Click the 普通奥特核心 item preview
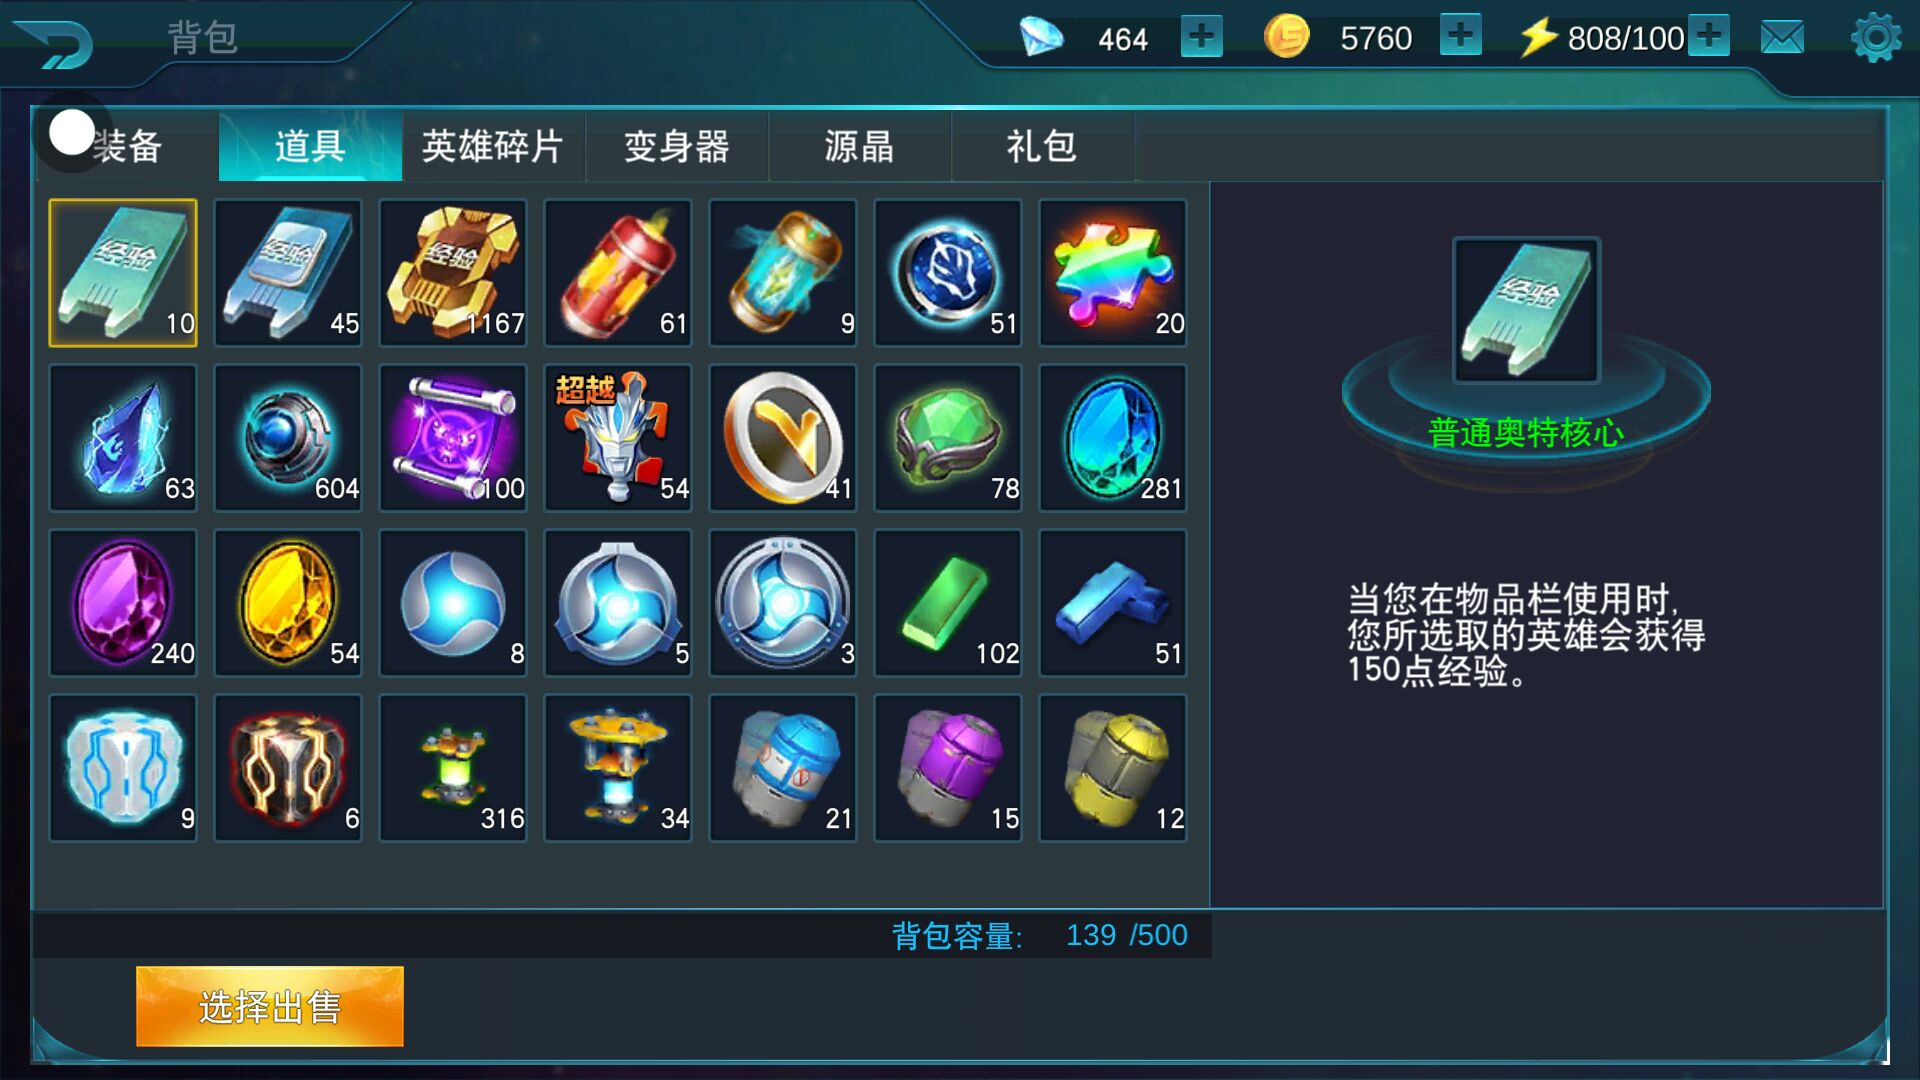Viewport: 1920px width, 1080px height. (1526, 310)
